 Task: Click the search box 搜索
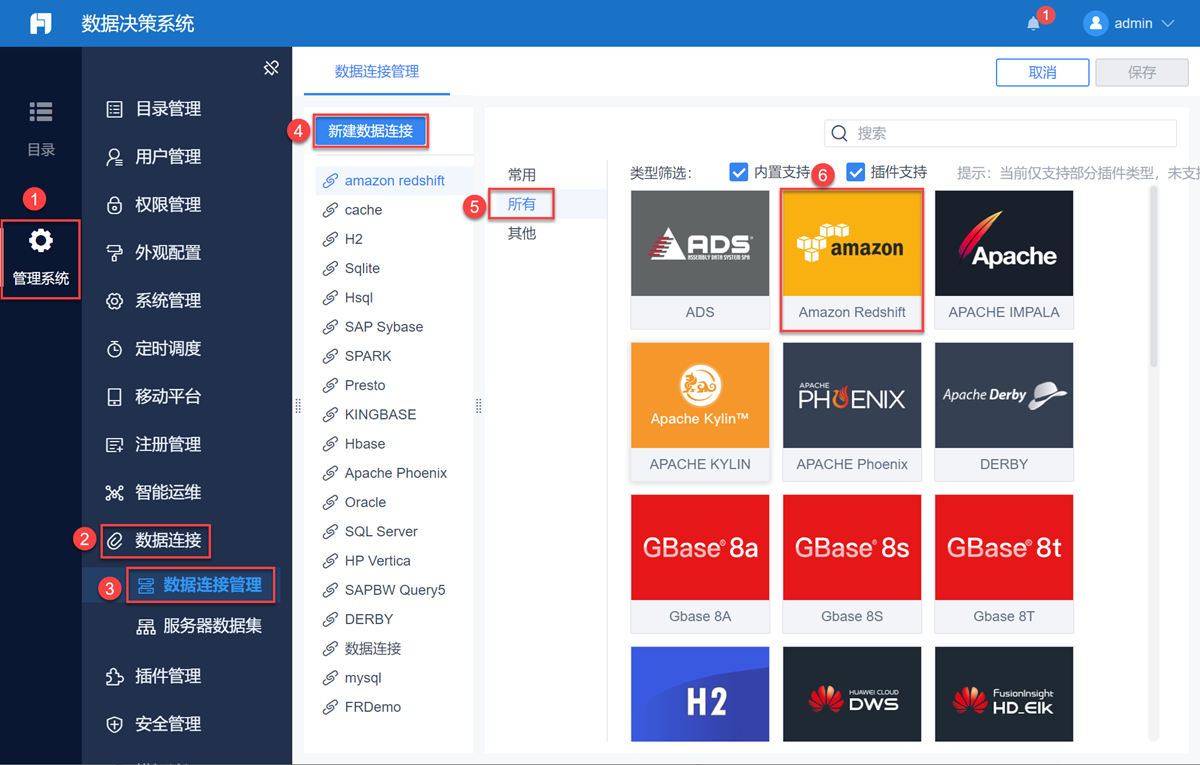pos(1000,133)
